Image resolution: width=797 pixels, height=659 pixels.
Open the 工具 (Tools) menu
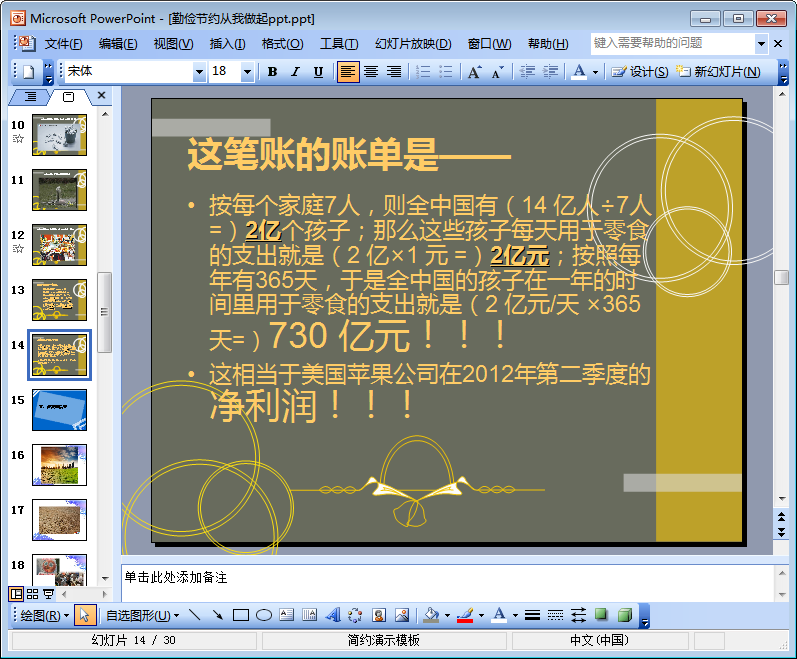point(339,44)
